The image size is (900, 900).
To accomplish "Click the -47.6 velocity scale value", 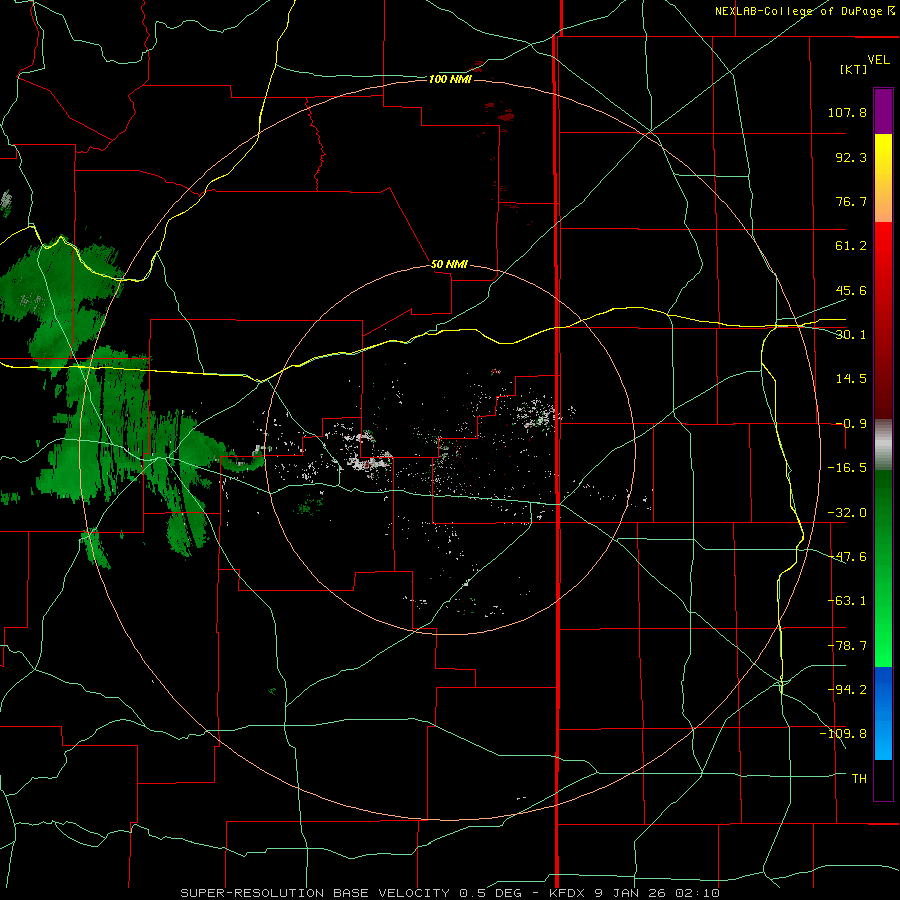I will (x=847, y=557).
